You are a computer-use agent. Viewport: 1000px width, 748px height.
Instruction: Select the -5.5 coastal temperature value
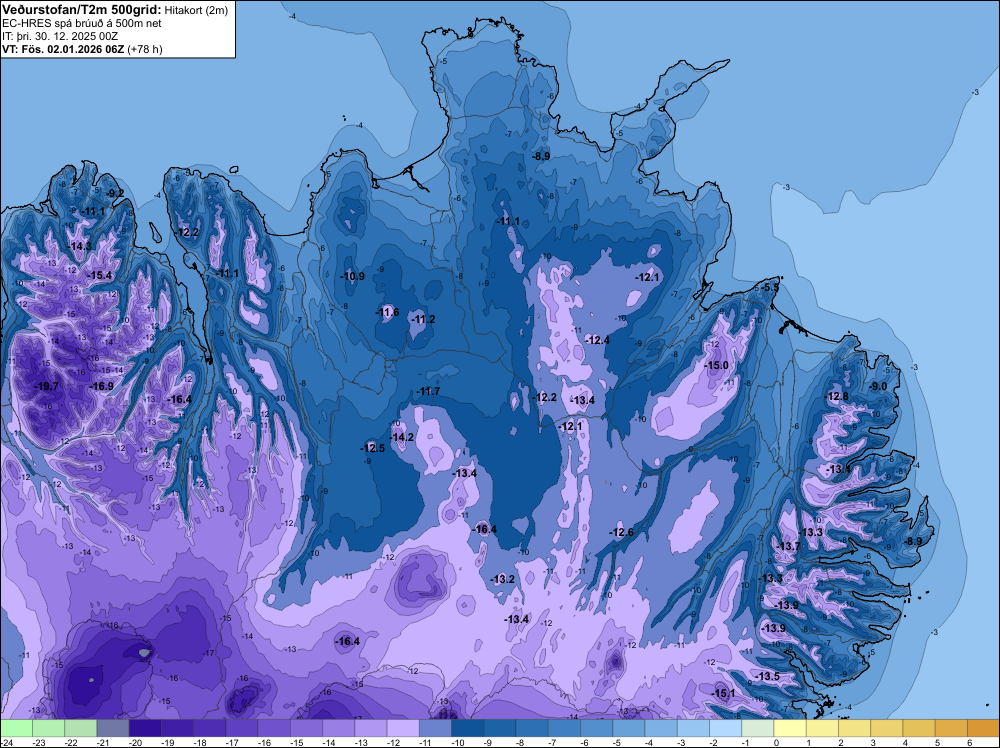click(770, 288)
